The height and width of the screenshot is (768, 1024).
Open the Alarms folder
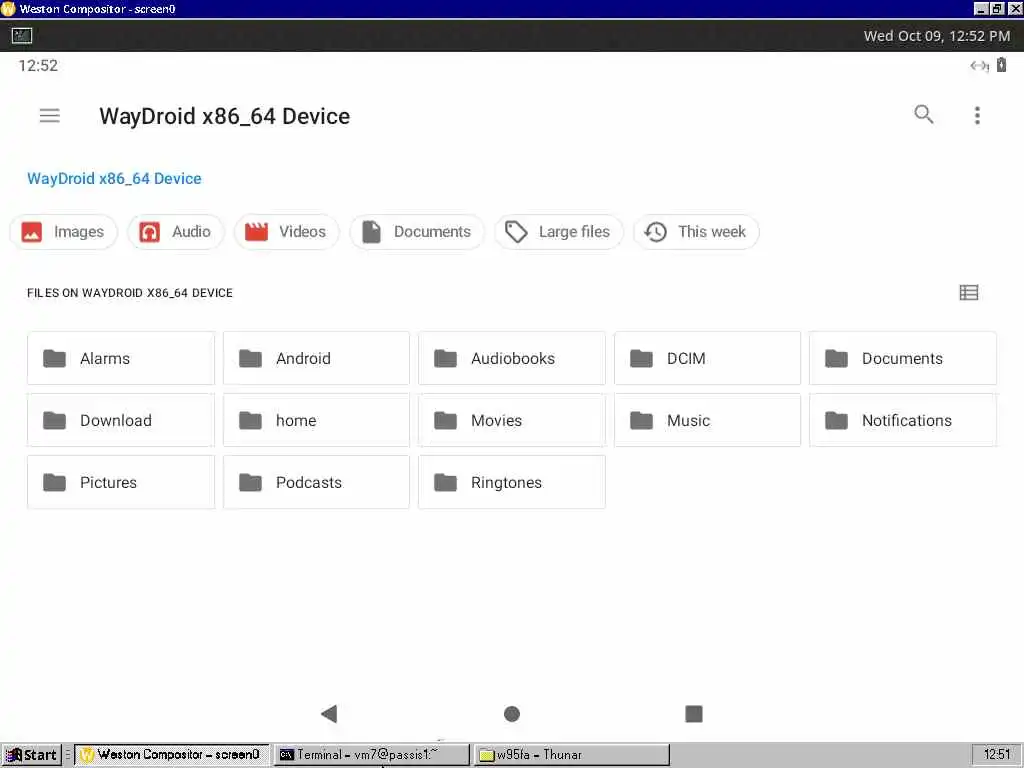click(121, 358)
